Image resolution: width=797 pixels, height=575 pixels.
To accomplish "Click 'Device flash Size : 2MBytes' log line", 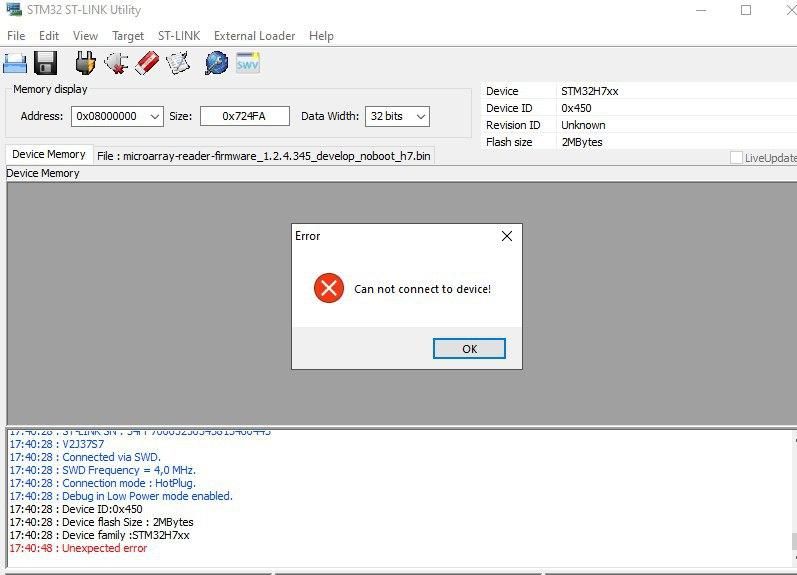I will (102, 522).
